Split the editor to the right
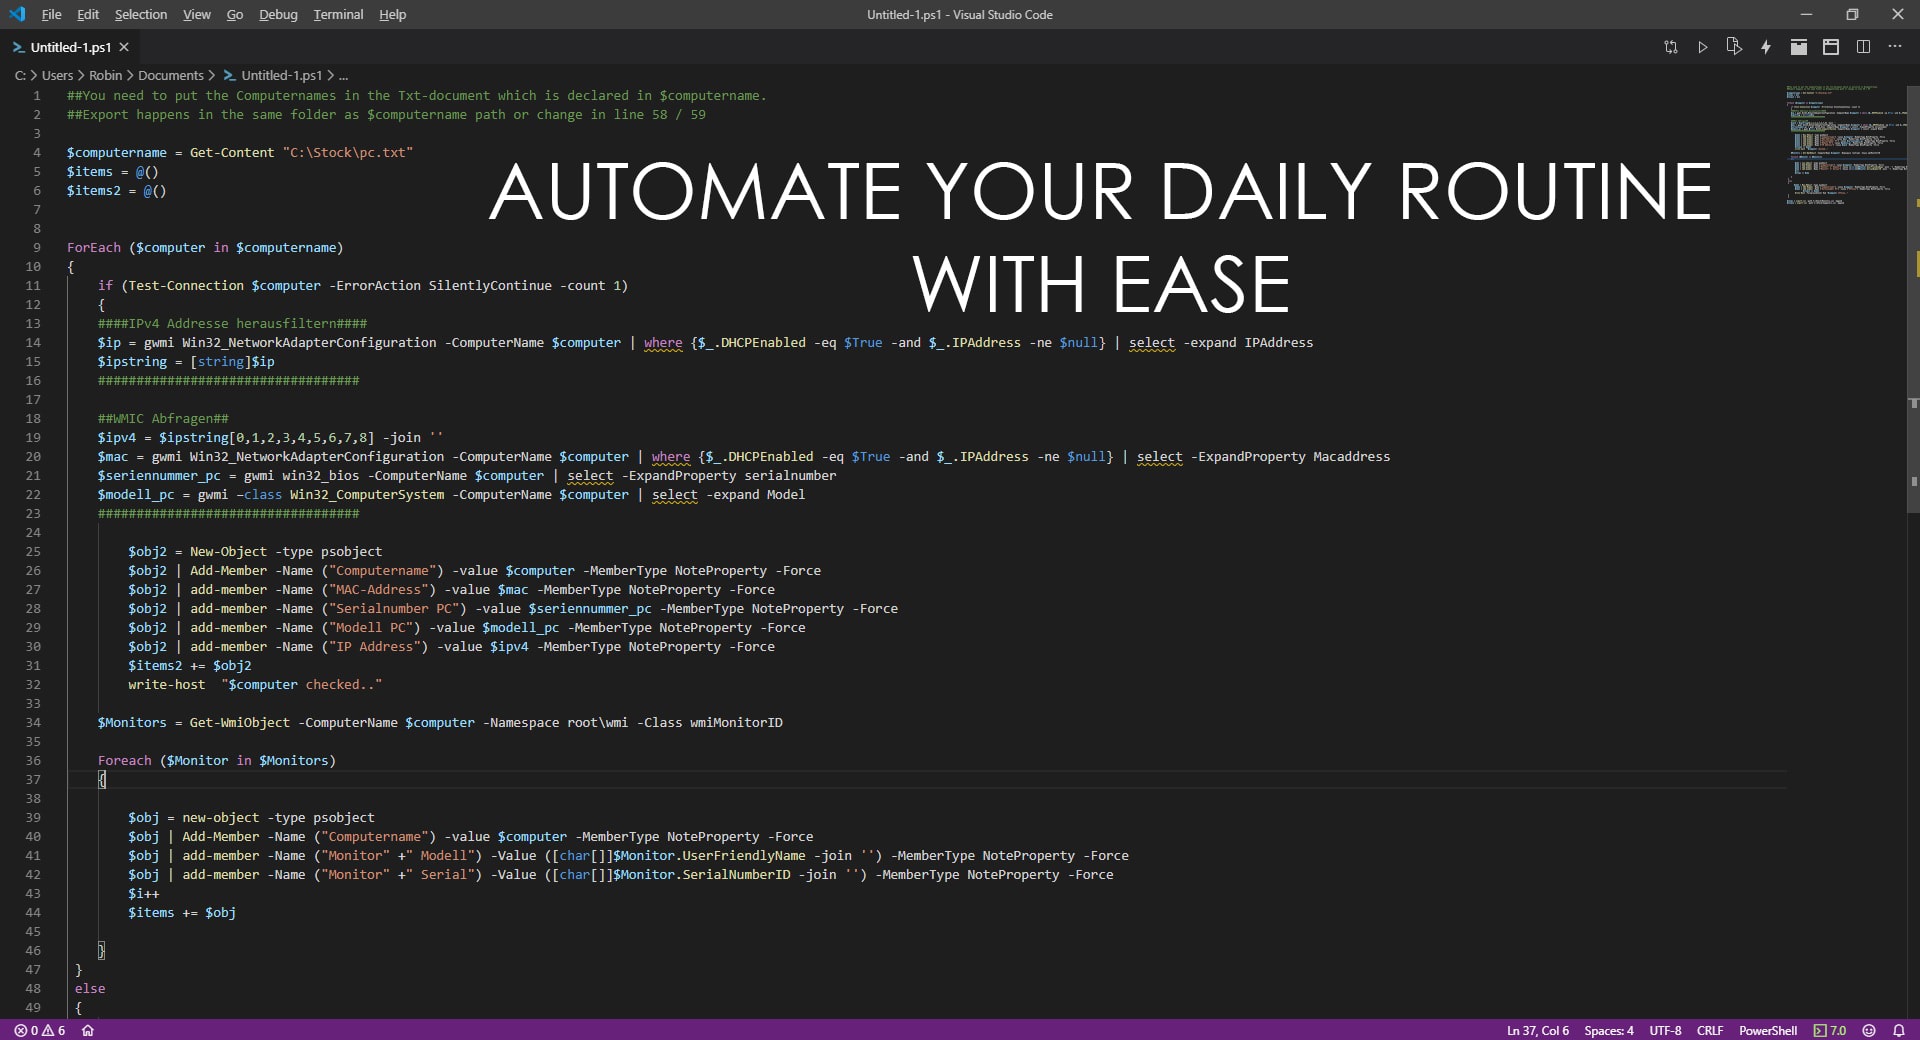Screen dimensions: 1920x1040 [1863, 47]
